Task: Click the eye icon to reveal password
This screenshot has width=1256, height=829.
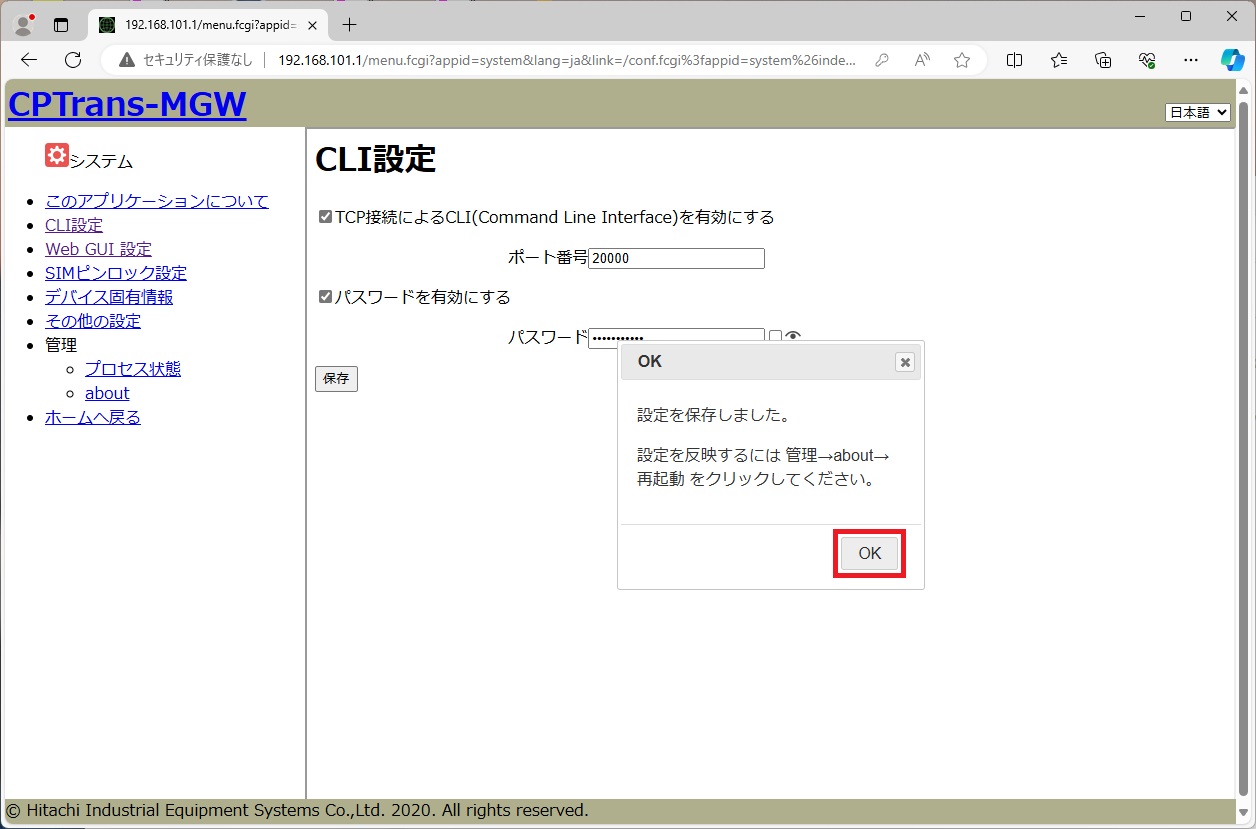Action: [x=793, y=337]
